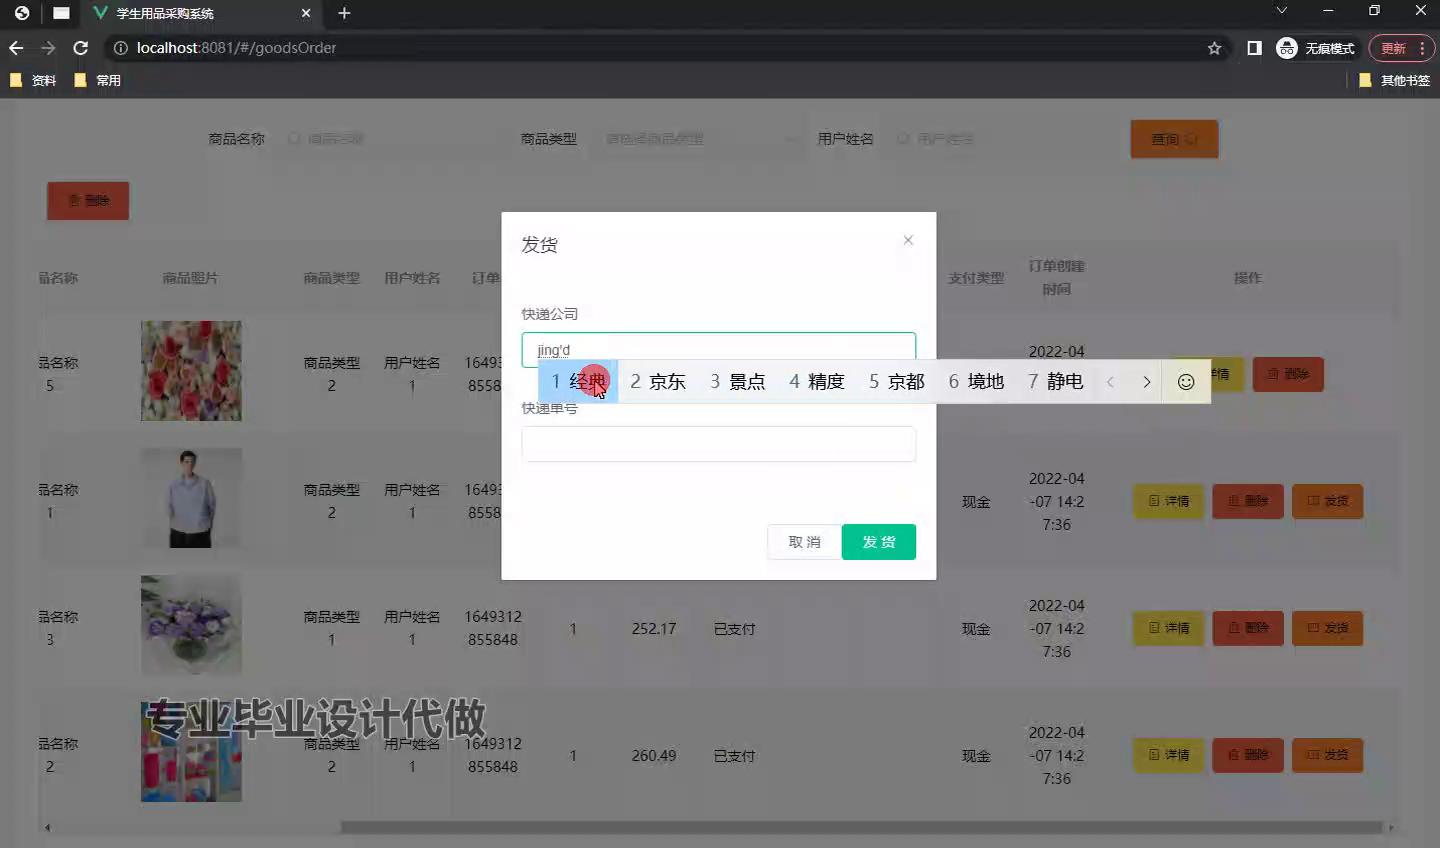Open the IME emoji panel smiley icon
The image size is (1440, 848).
pos(1186,382)
